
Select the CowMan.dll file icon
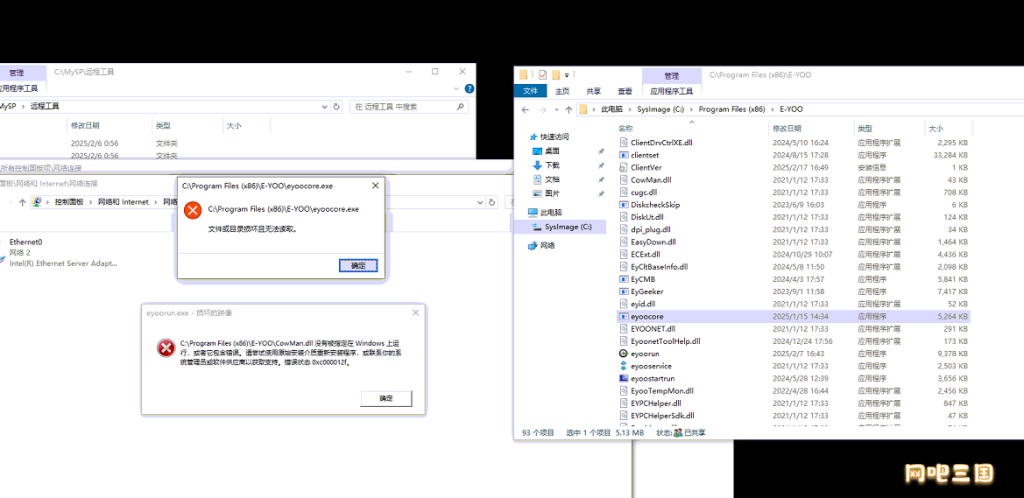pyautogui.click(x=623, y=179)
